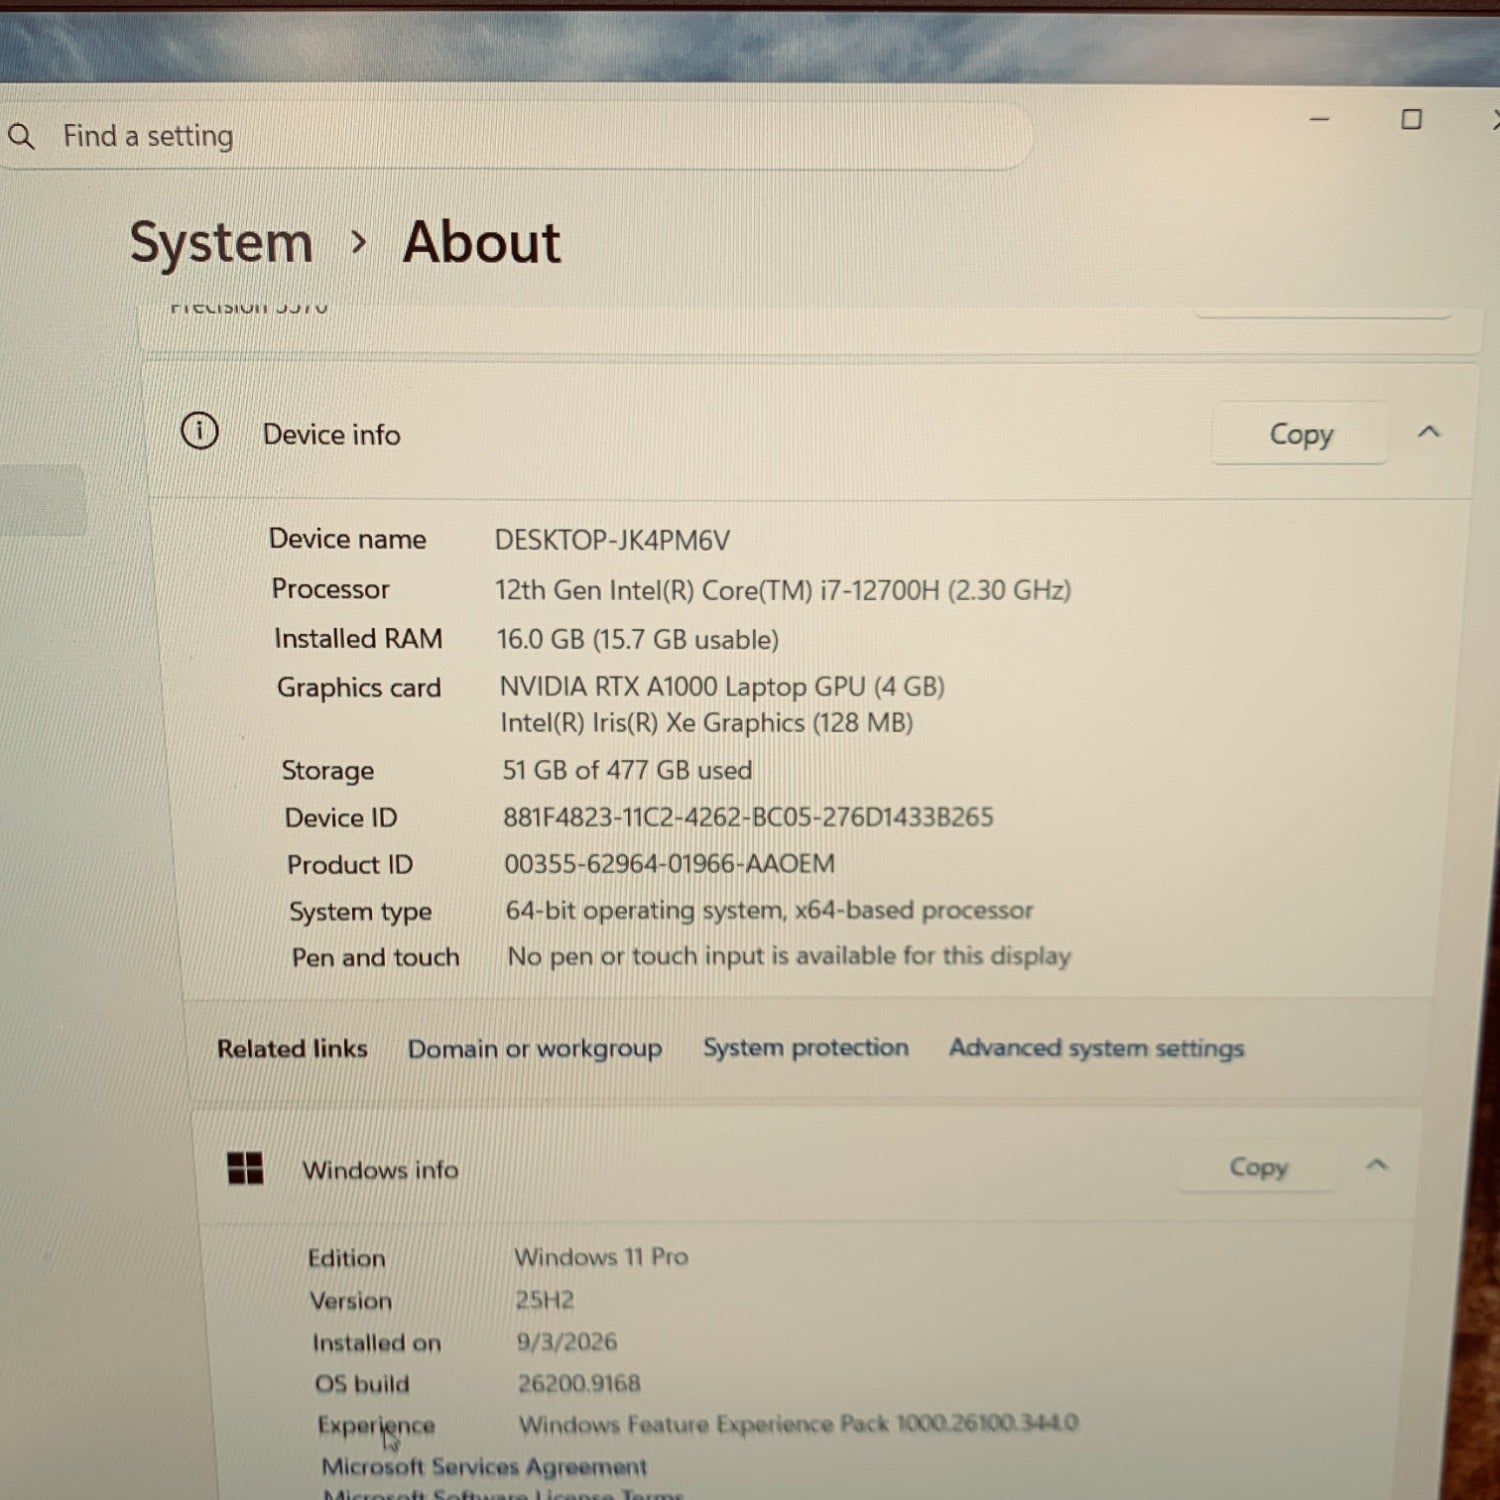Viewport: 1500px width, 1500px height.
Task: Click the Device ID label
Action: click(341, 818)
